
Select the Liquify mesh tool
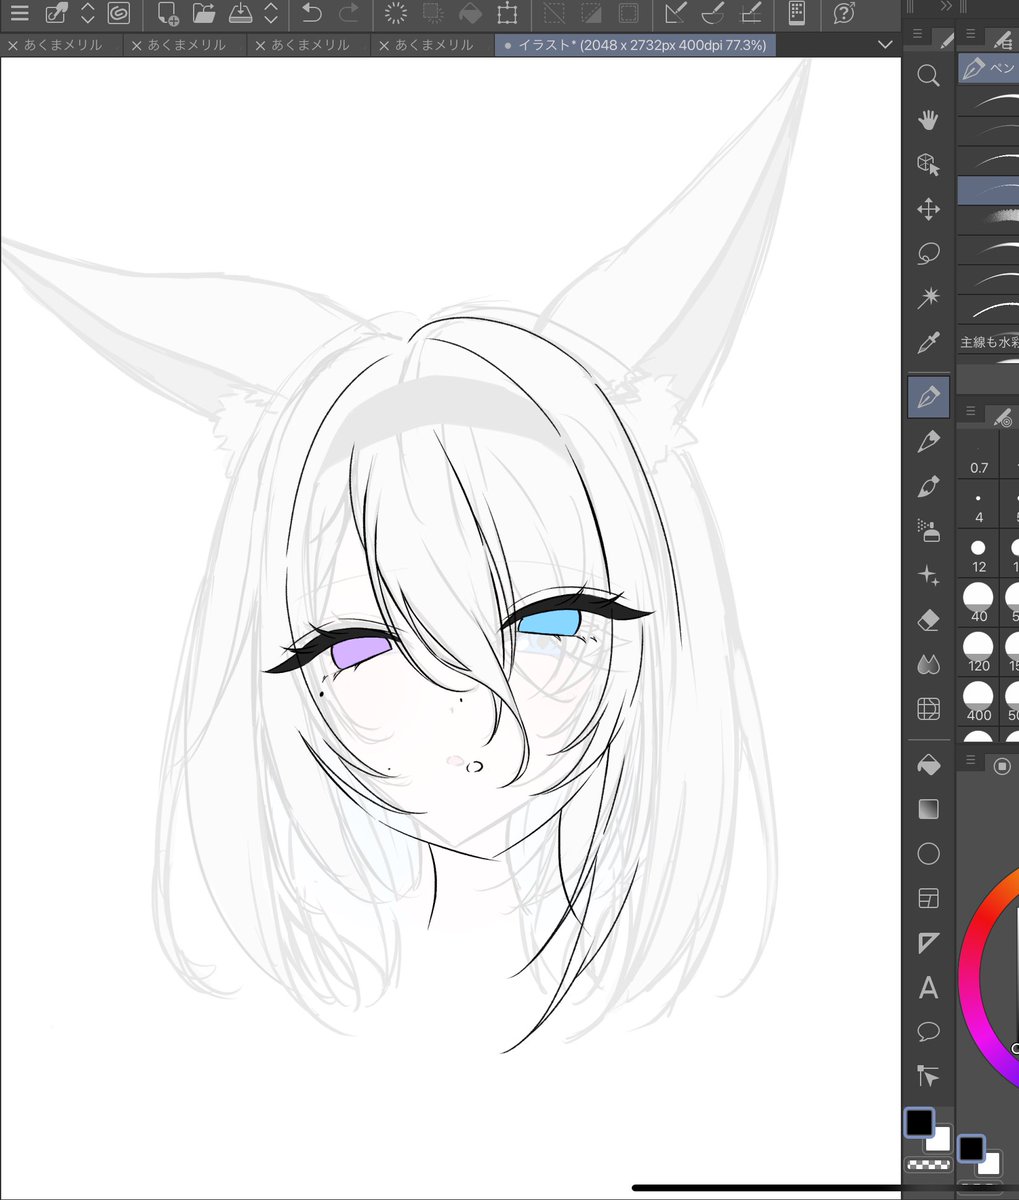[x=928, y=709]
